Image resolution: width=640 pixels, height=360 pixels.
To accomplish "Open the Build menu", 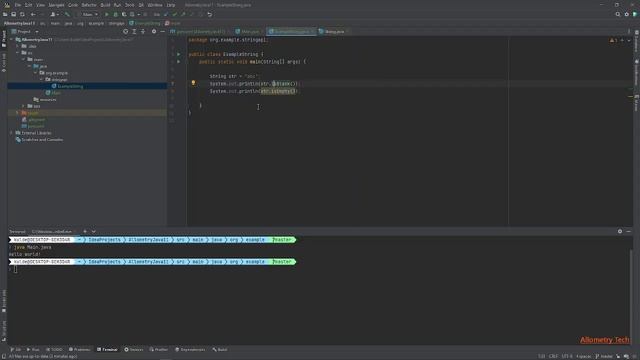I will click(105, 5).
